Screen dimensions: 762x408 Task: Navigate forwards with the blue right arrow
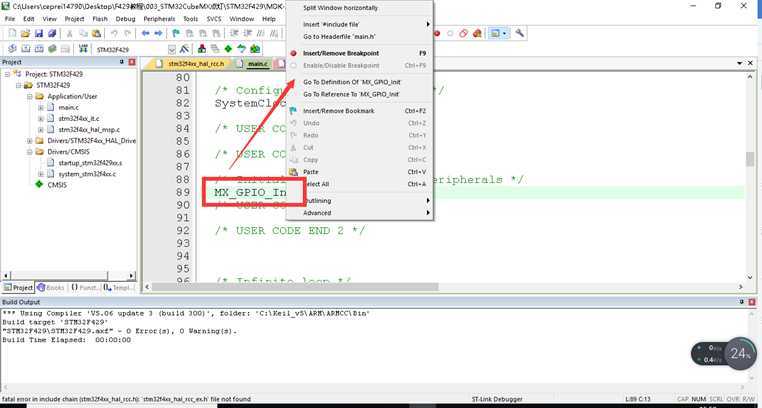(x=158, y=34)
